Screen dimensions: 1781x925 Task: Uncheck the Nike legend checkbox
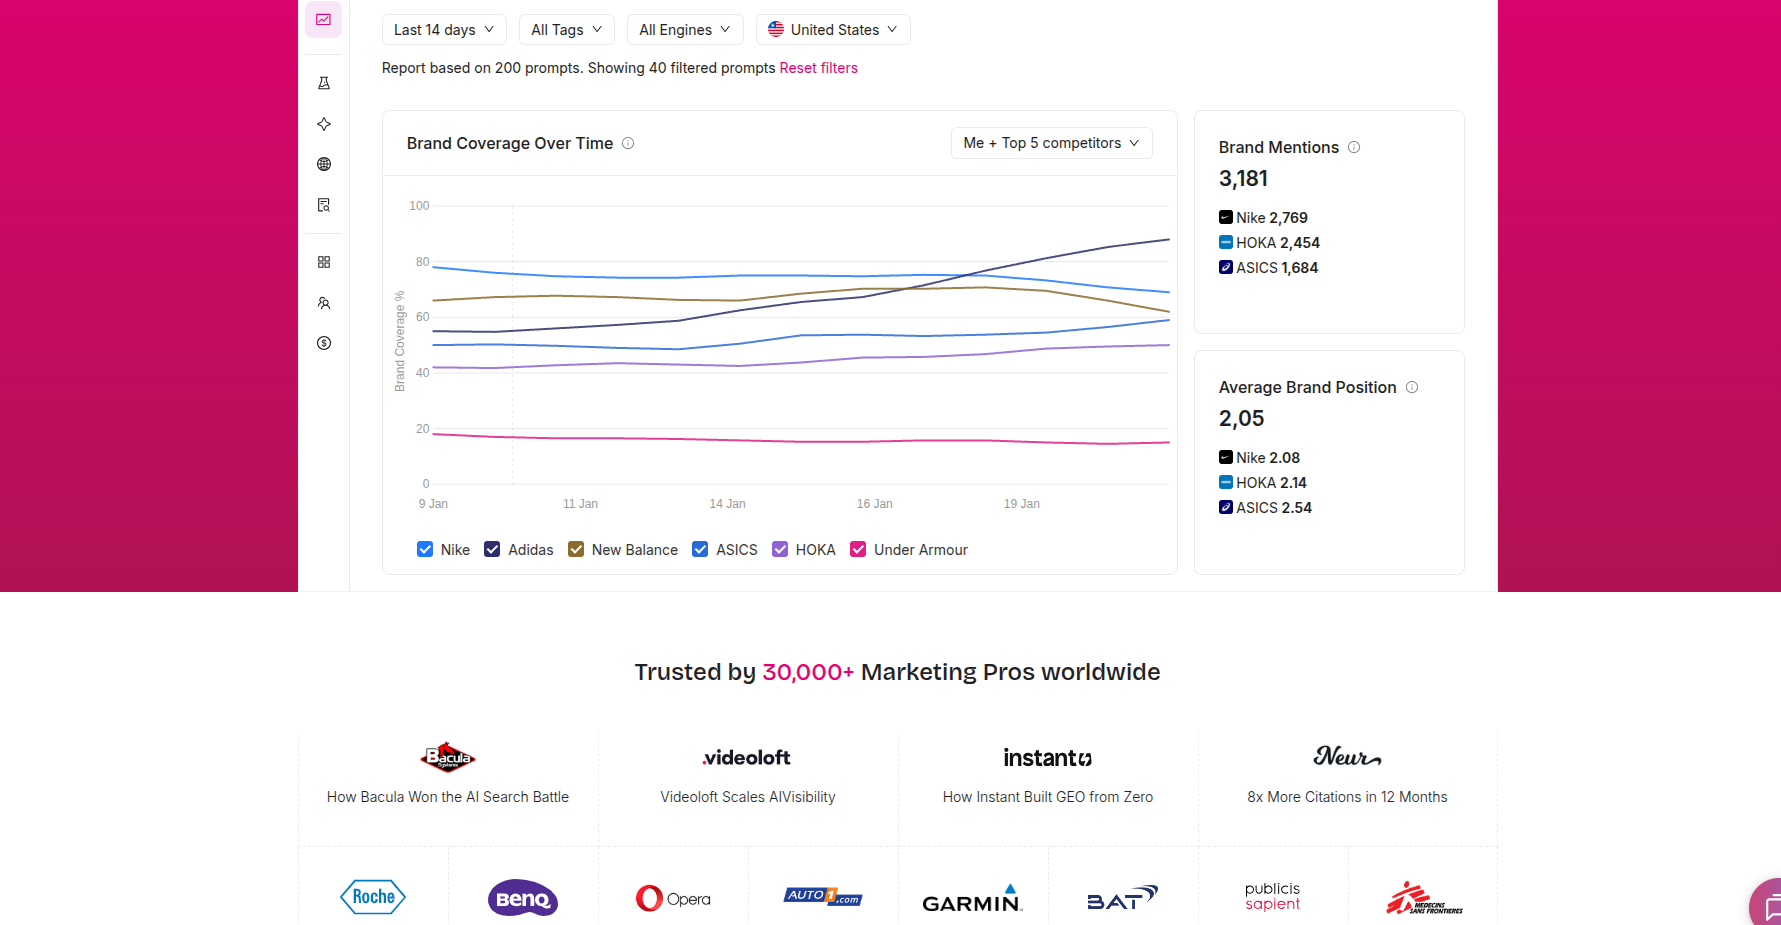coord(425,549)
